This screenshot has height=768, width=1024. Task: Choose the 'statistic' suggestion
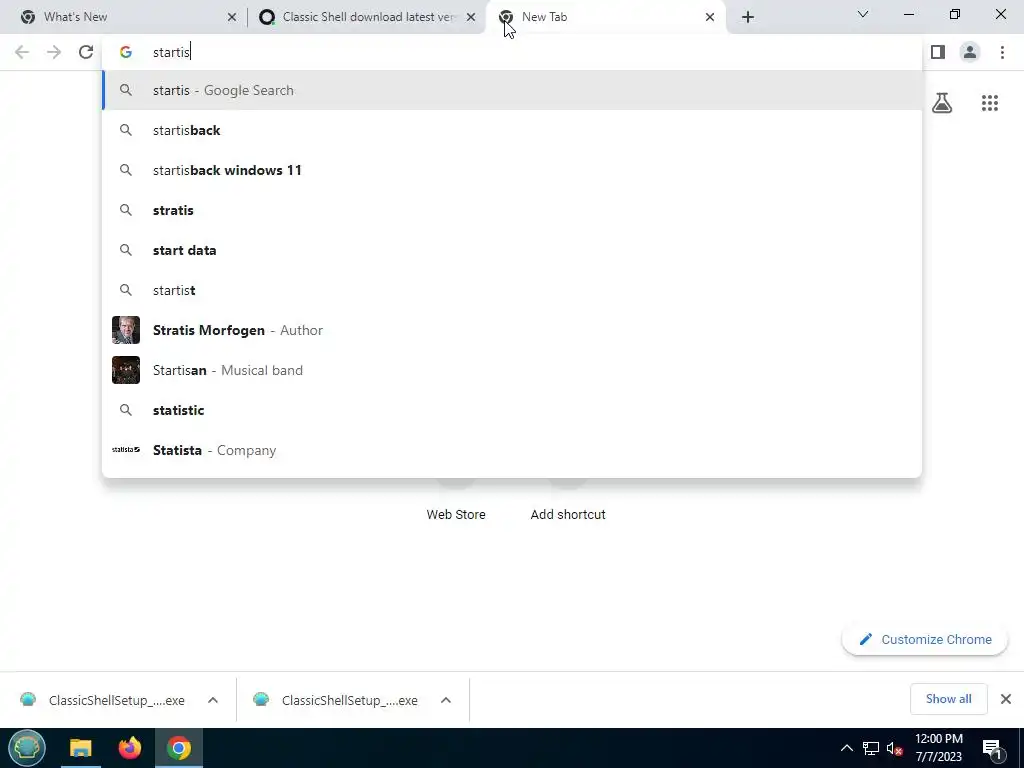coord(512,410)
